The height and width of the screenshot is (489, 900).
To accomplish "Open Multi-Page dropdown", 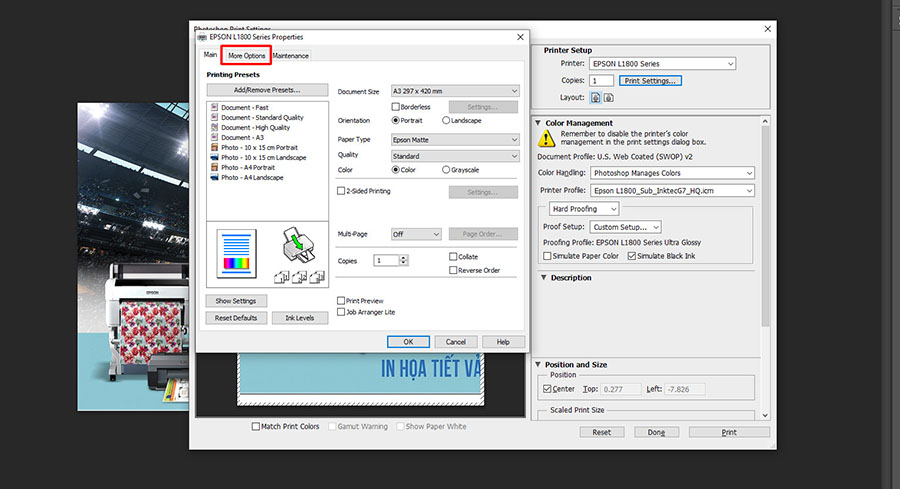I will [x=416, y=234].
